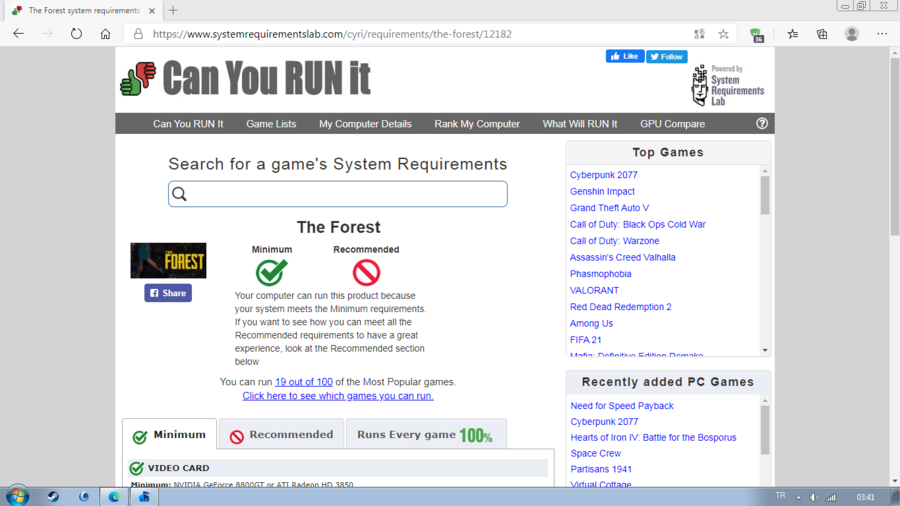Close The Forest system requirements tab
This screenshot has width=900, height=506.
coord(152,10)
